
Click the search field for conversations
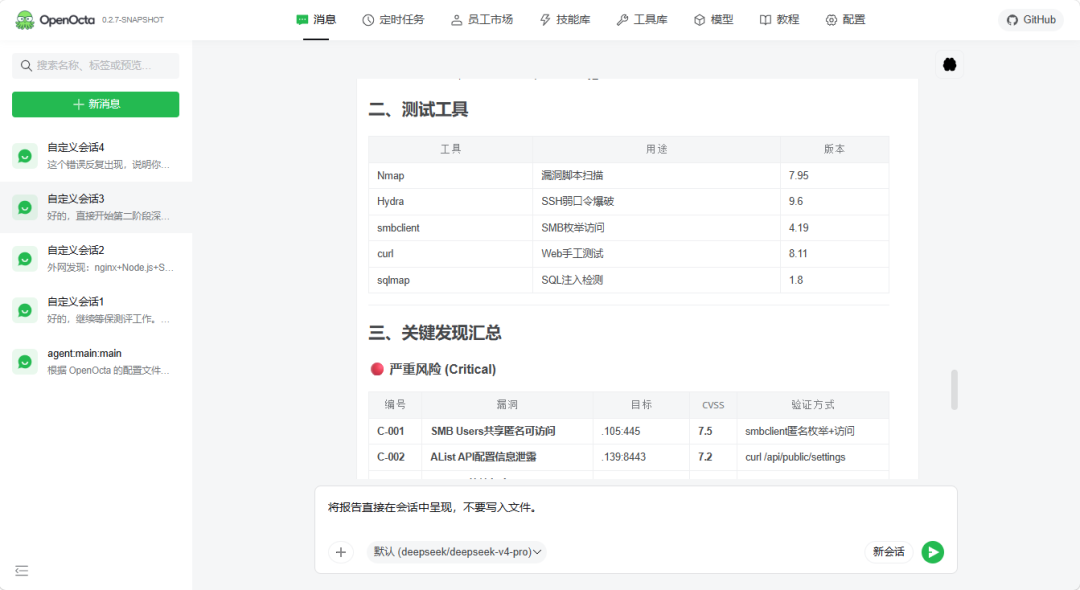tap(96, 65)
